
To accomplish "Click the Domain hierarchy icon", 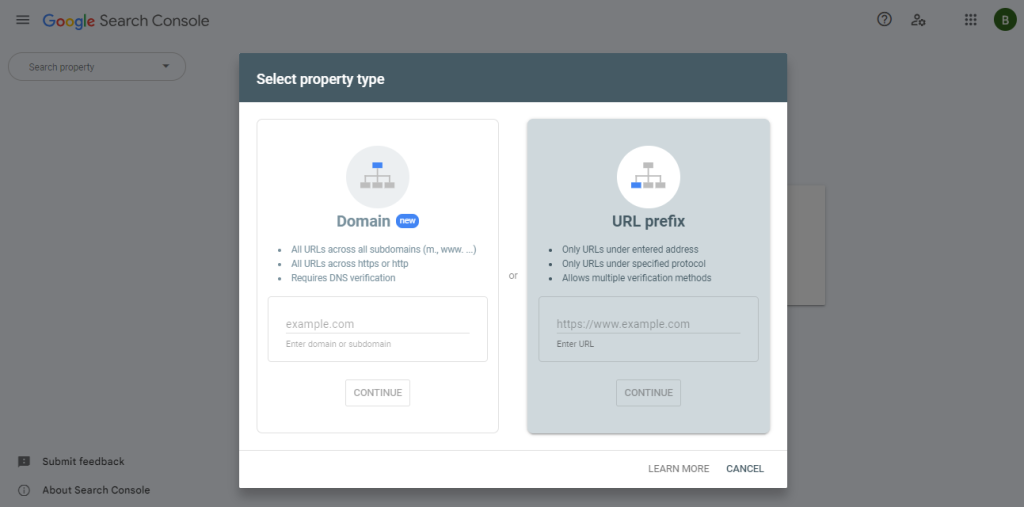I will [x=377, y=176].
